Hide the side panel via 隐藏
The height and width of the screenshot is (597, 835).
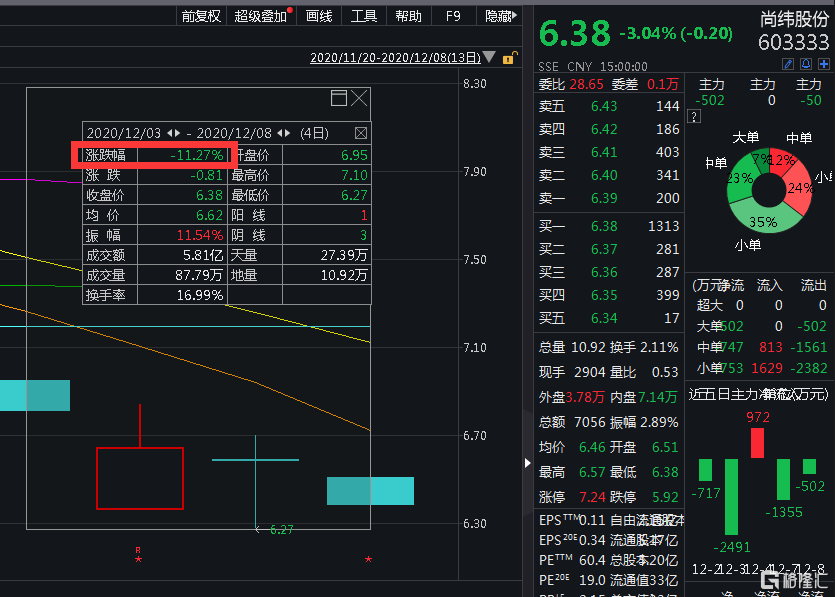click(x=501, y=16)
